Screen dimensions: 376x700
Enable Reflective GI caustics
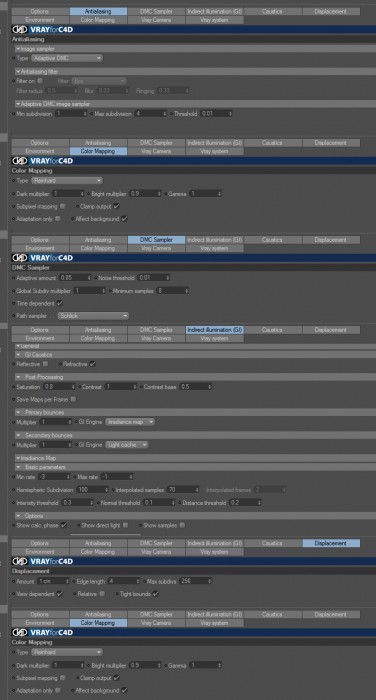click(x=46, y=364)
